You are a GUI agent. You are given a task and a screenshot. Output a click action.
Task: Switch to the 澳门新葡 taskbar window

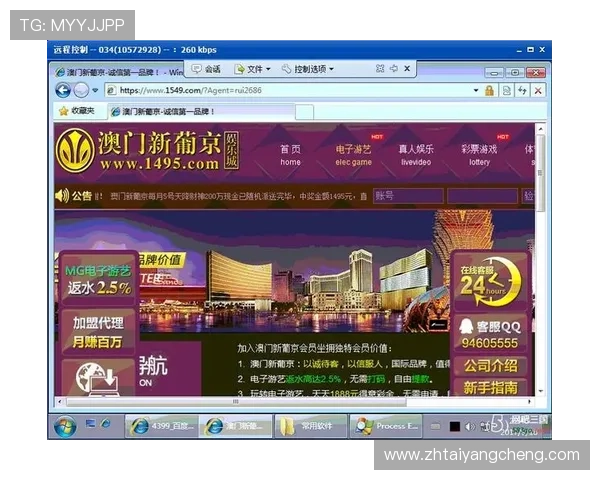236,426
